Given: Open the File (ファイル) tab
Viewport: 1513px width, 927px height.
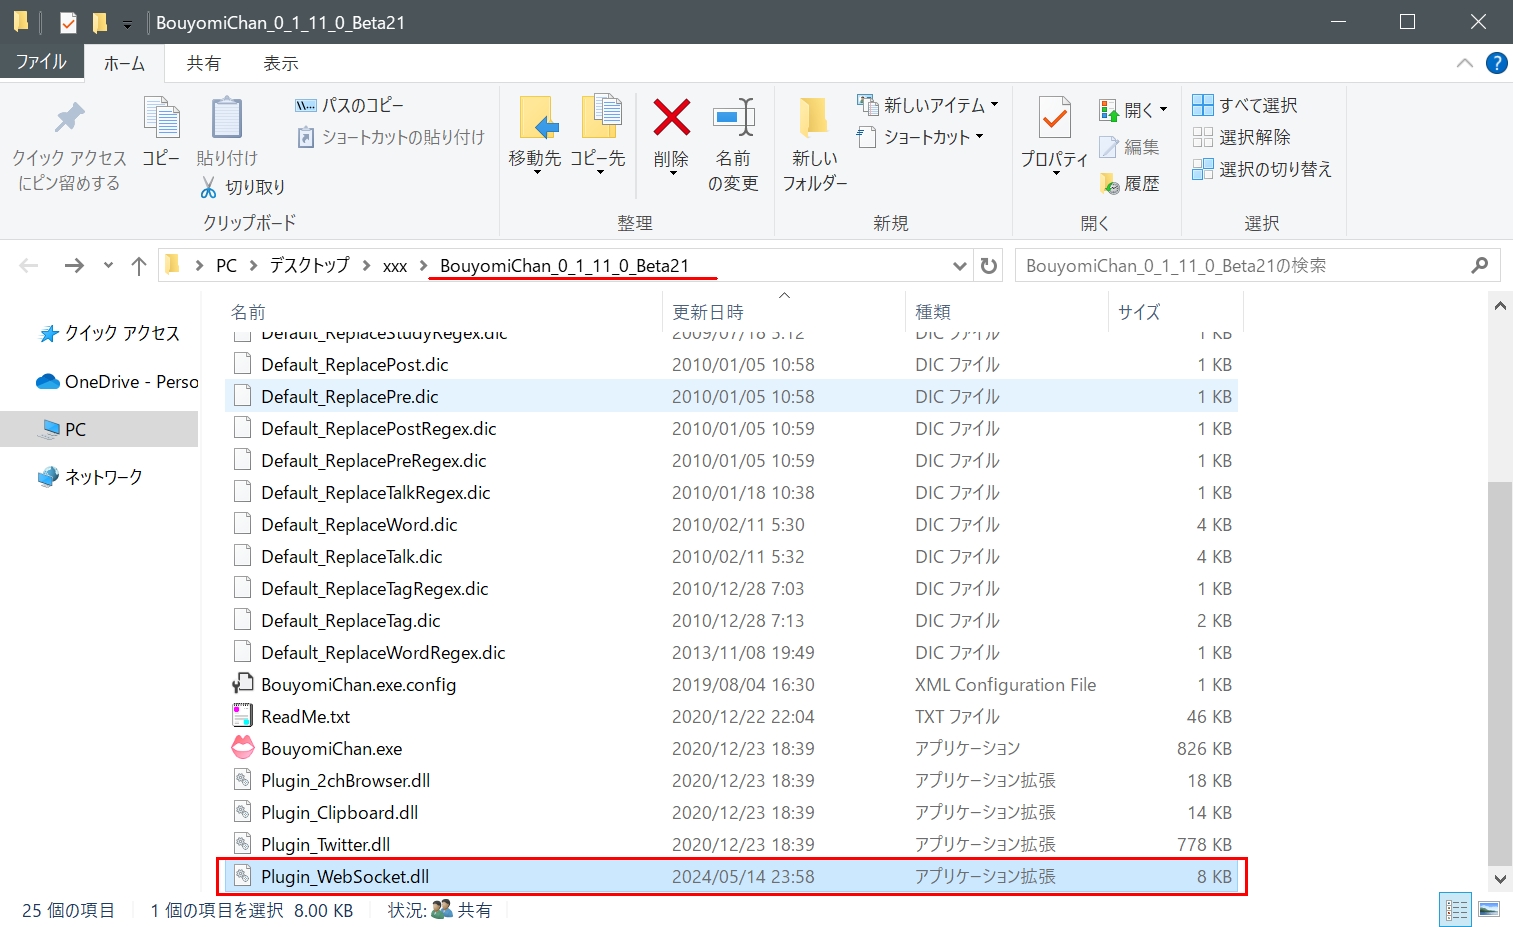Looking at the screenshot, I should (x=41, y=62).
